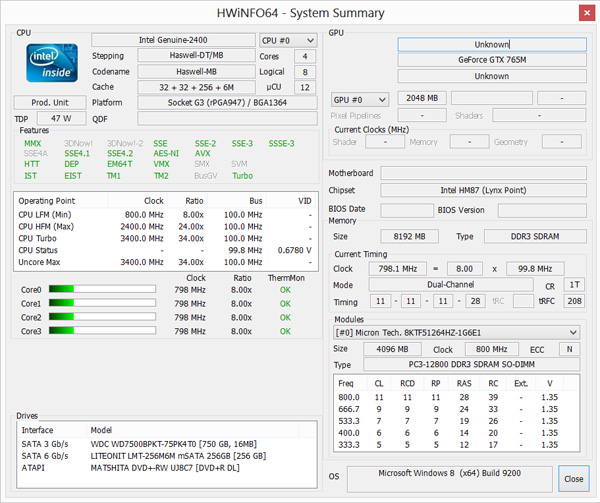Click the ECC value N field
600x503 pixels.
pos(569,349)
